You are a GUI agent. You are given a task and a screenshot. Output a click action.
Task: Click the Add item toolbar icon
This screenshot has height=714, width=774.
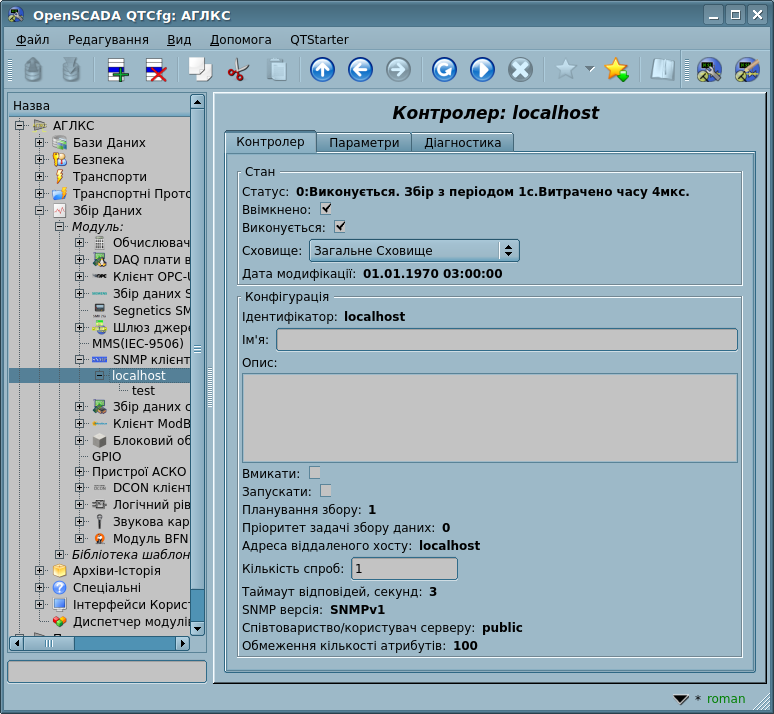coord(118,70)
